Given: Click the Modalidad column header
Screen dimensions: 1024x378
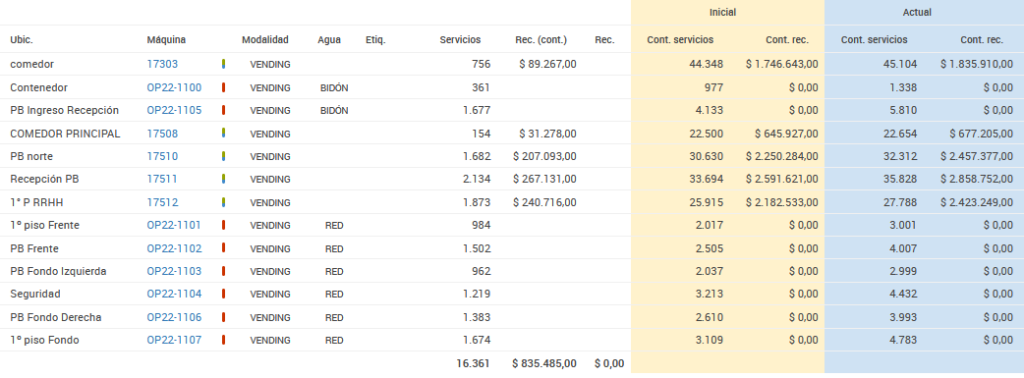Looking at the screenshot, I should coord(265,40).
